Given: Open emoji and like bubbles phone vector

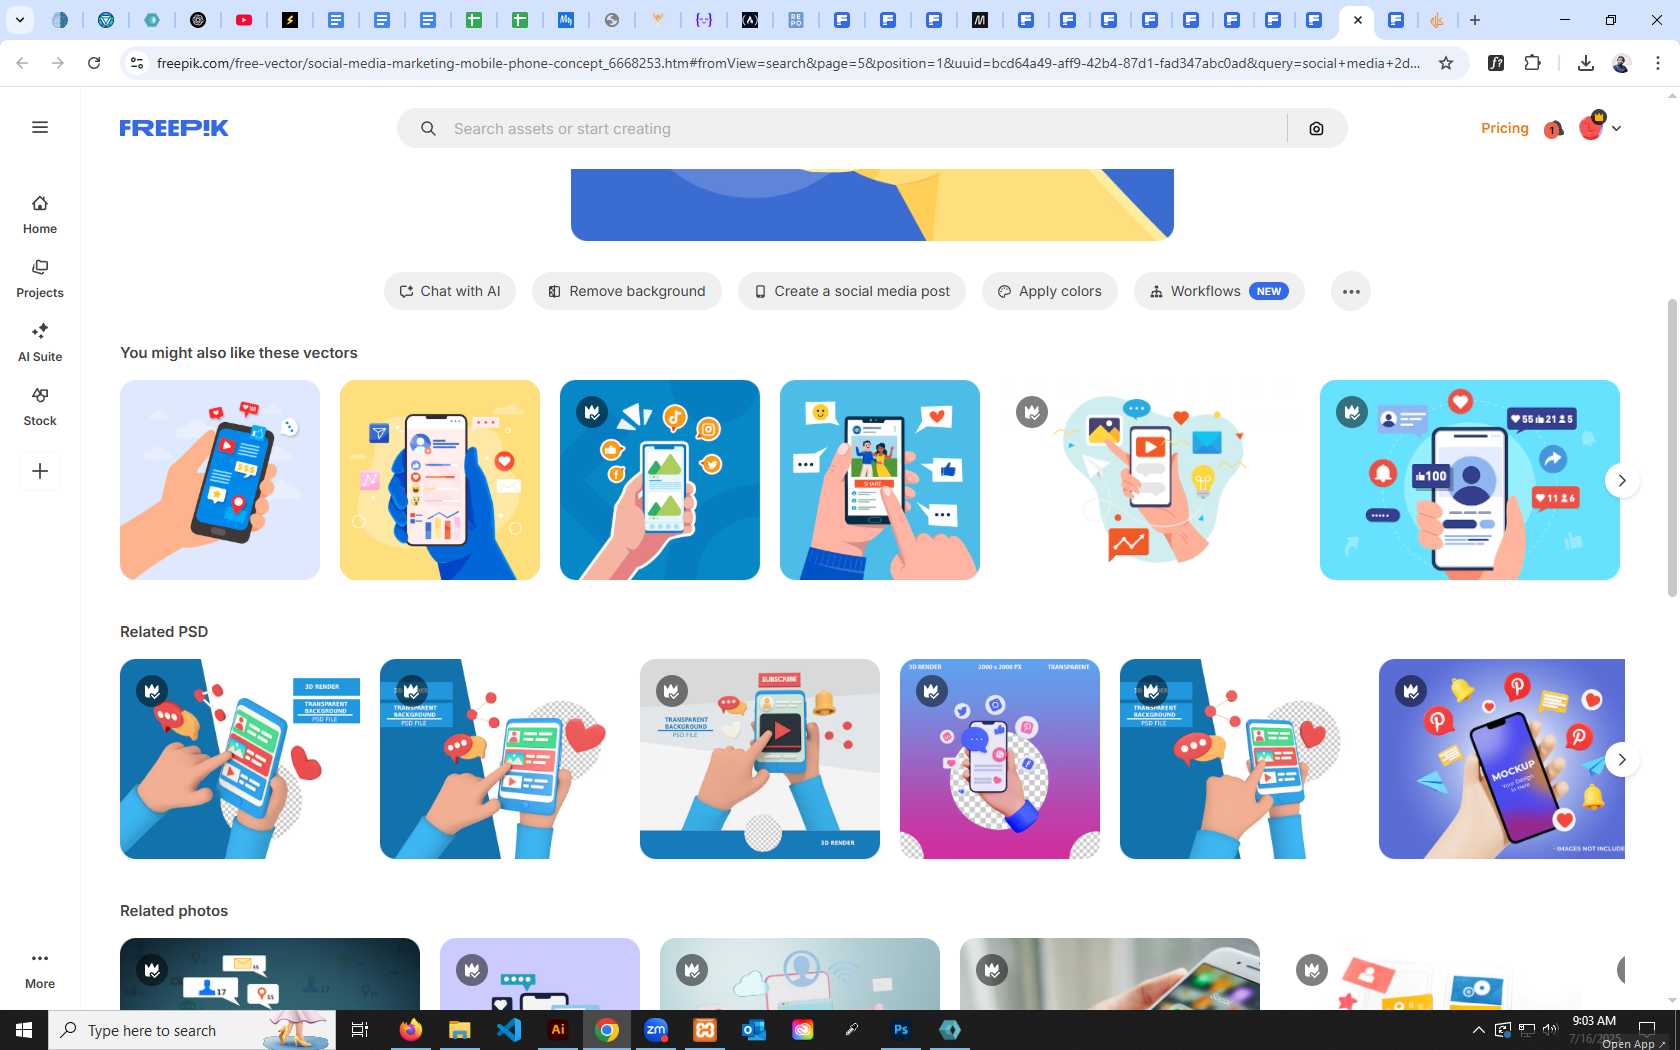Looking at the screenshot, I should pos(880,480).
